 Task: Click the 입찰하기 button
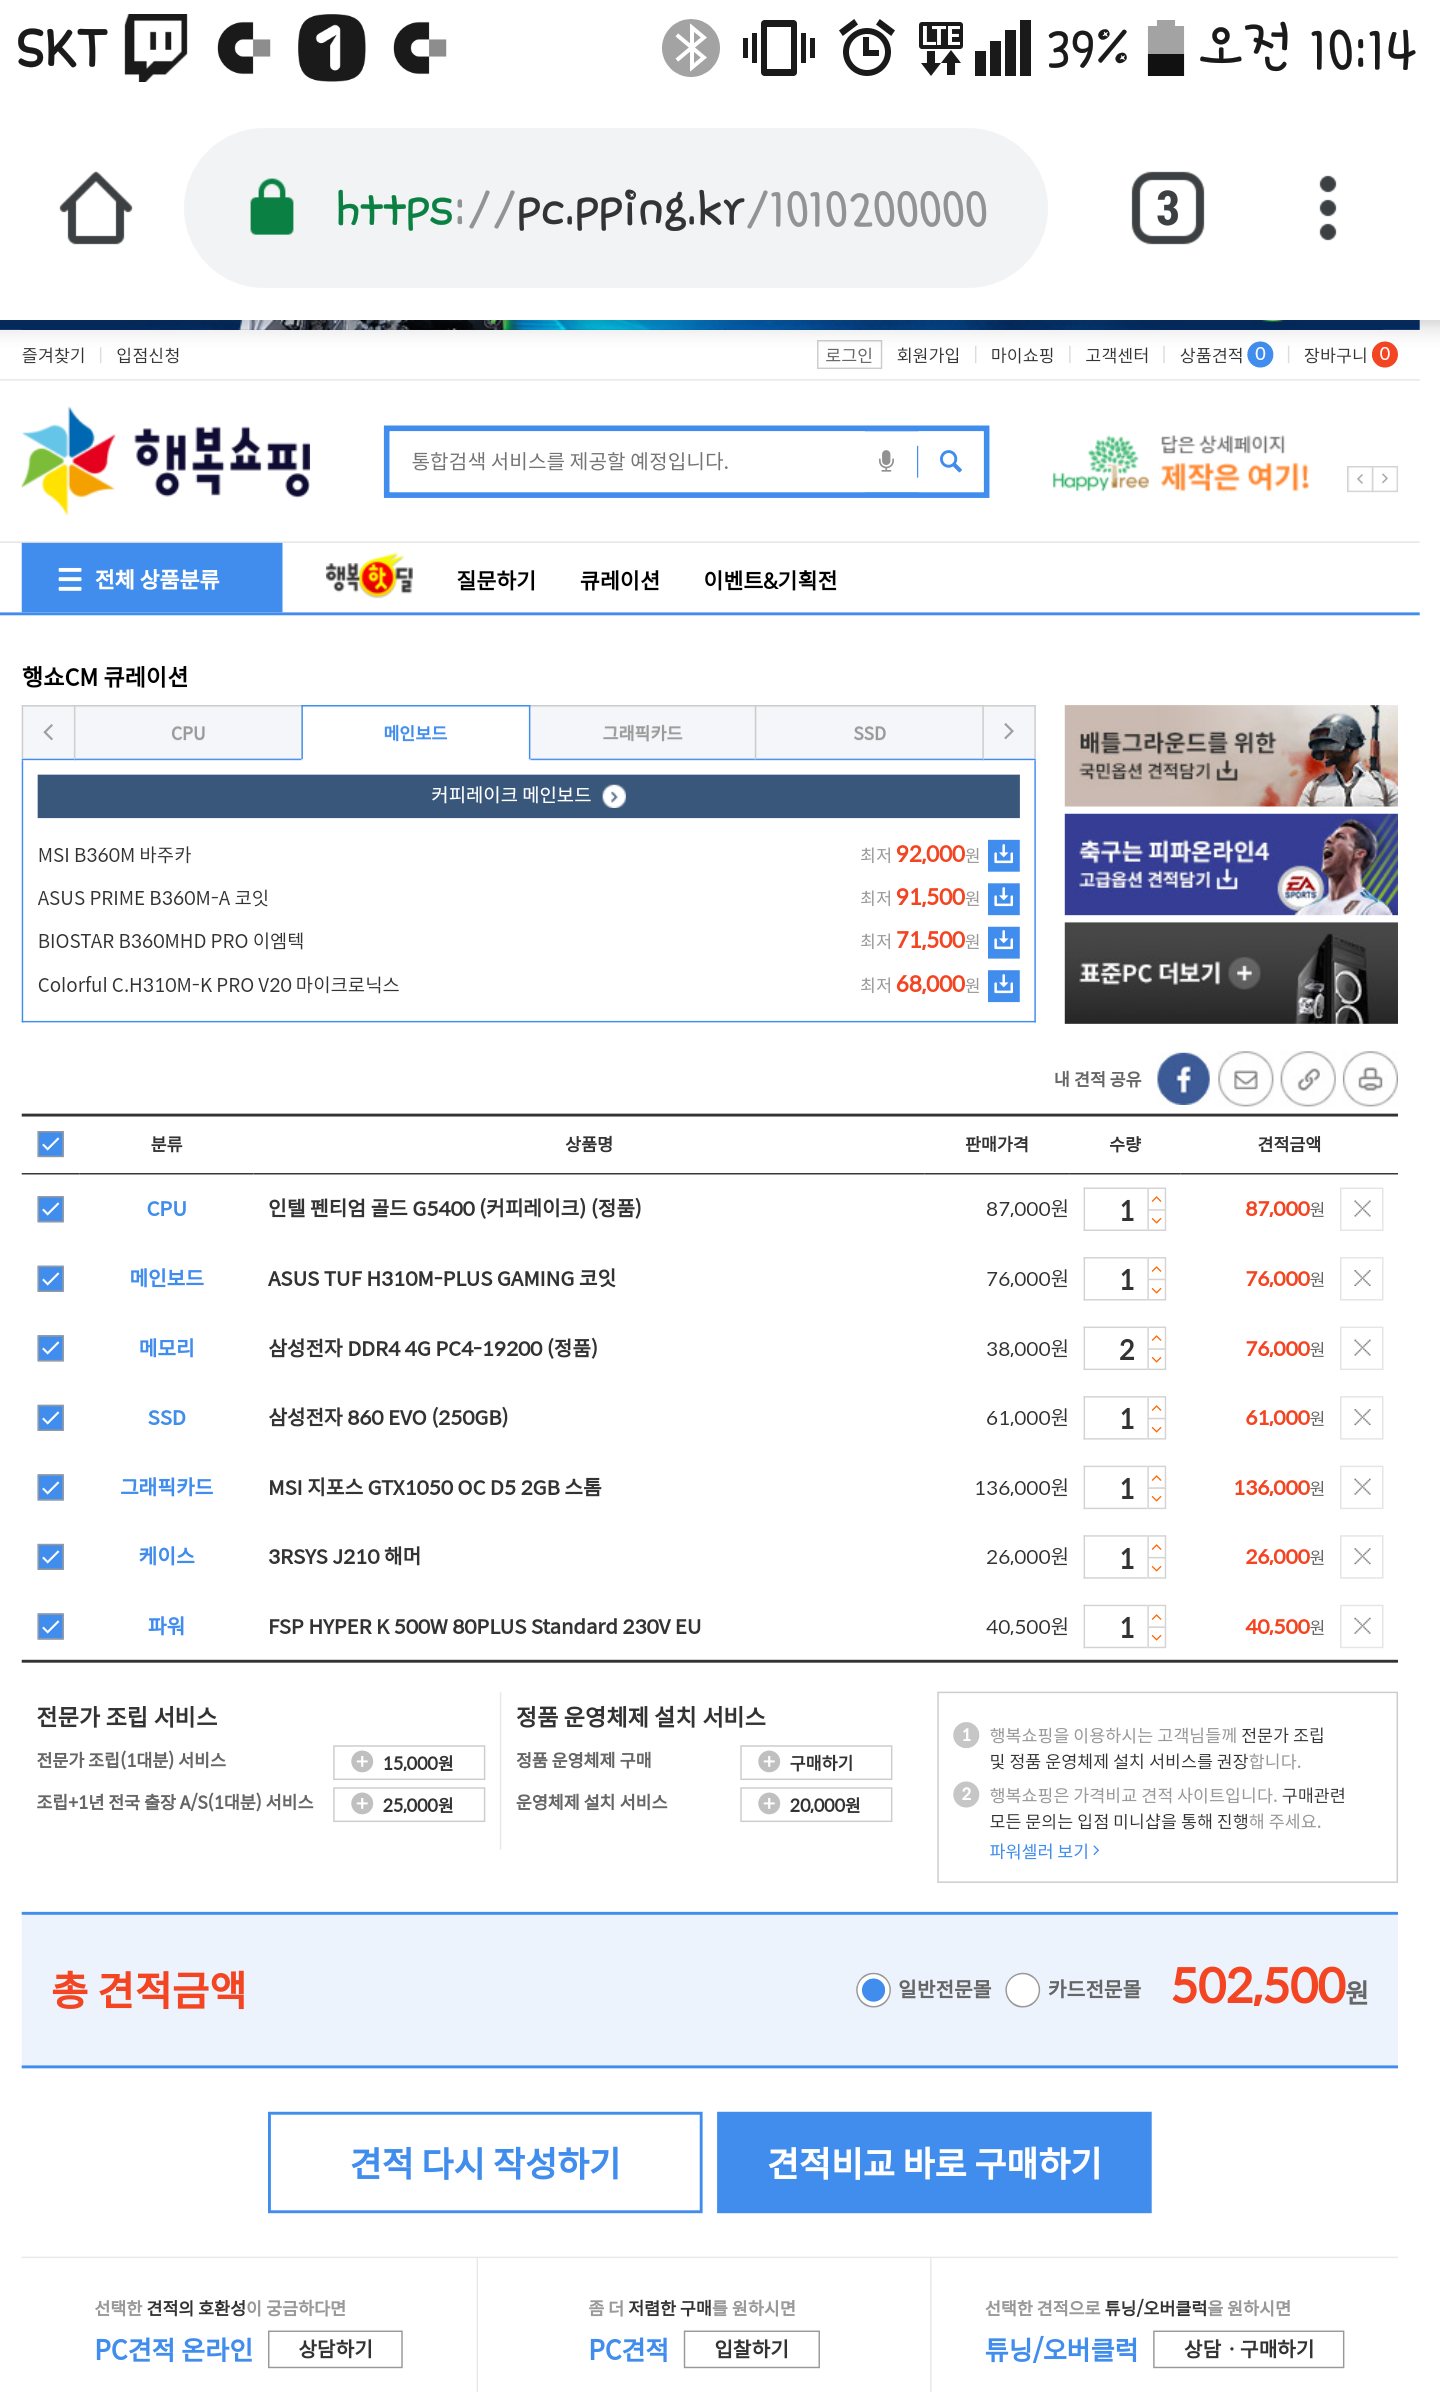tap(752, 2349)
